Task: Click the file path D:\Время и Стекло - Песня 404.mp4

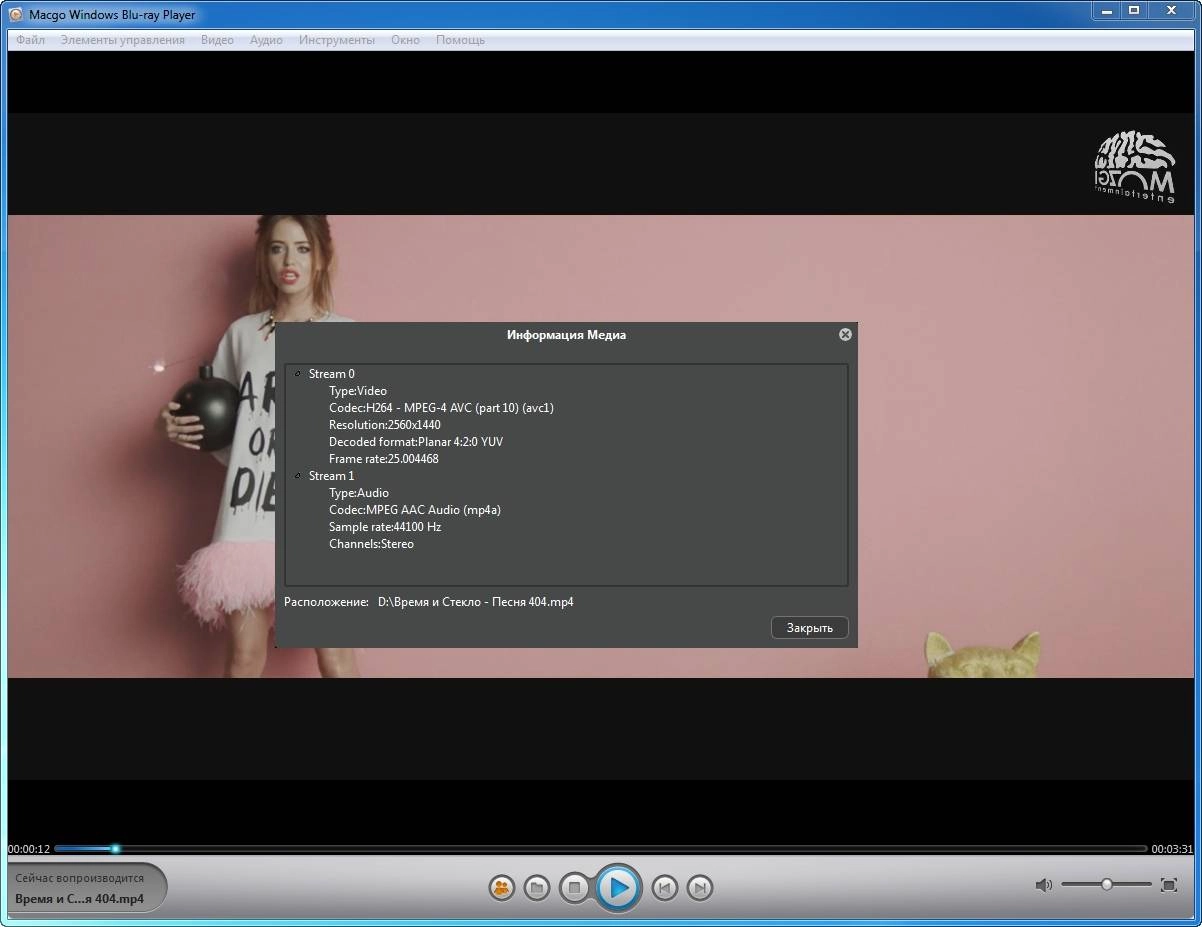Action: tap(476, 602)
